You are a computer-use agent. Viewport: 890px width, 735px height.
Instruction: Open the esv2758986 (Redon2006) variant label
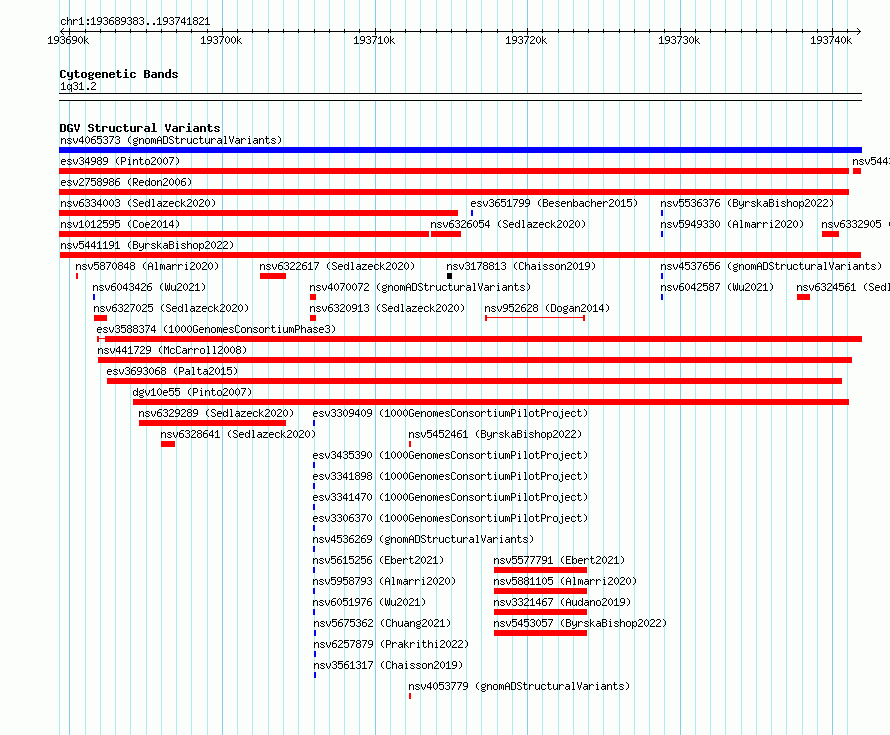coord(126,182)
